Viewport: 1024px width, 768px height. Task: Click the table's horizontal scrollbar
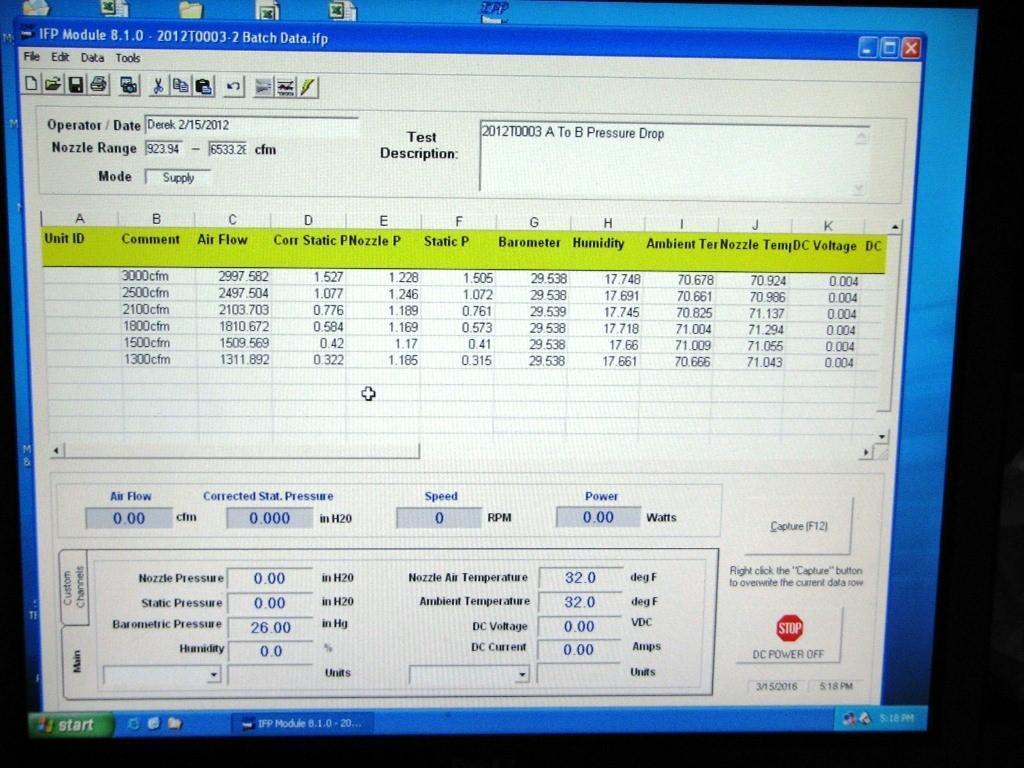[240, 451]
